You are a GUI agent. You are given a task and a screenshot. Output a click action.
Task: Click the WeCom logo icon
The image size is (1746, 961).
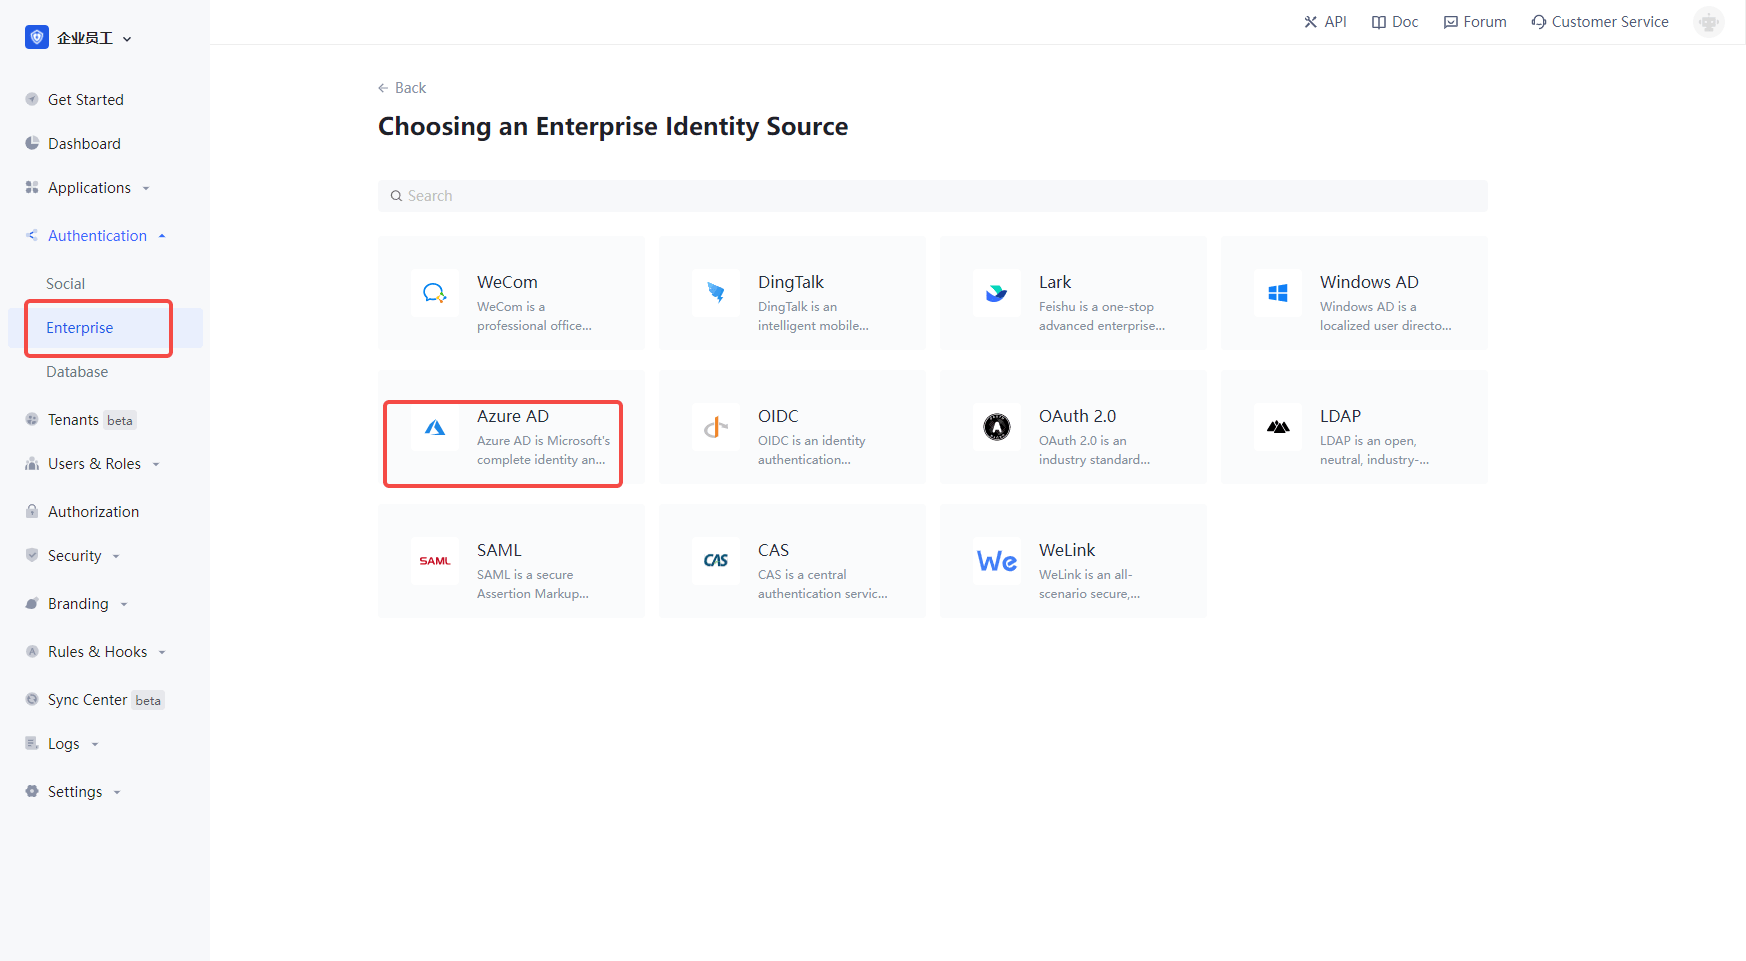(x=435, y=293)
